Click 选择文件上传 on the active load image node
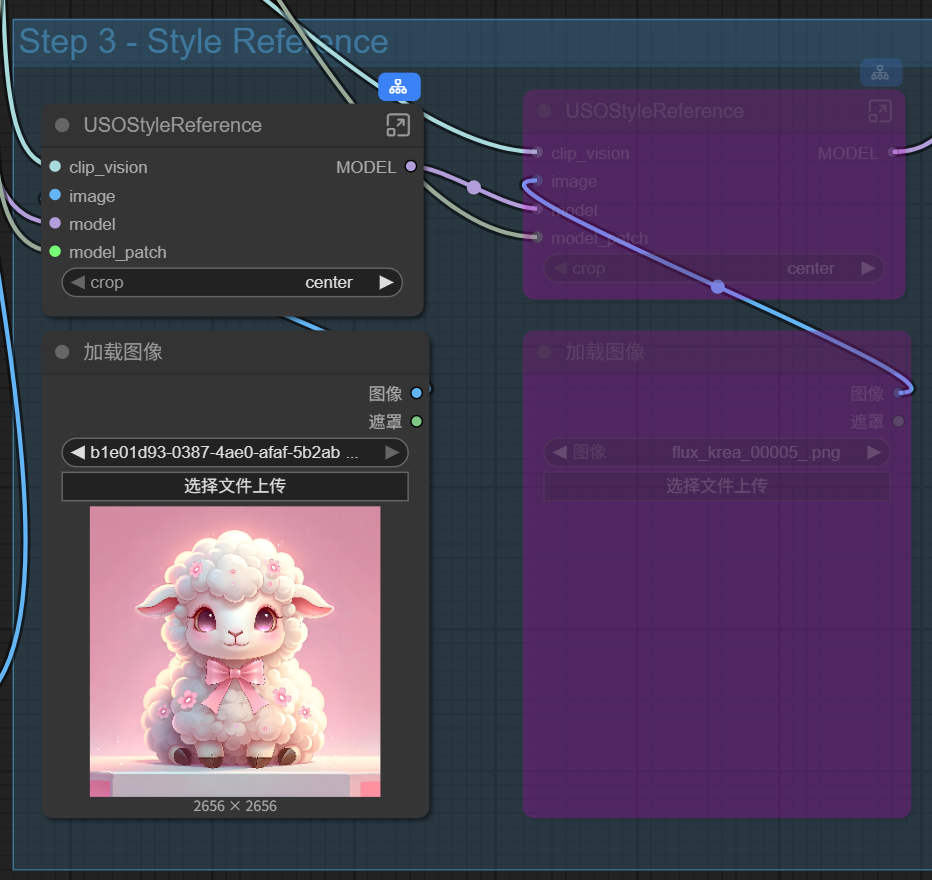Viewport: 932px width, 880px height. coord(235,486)
